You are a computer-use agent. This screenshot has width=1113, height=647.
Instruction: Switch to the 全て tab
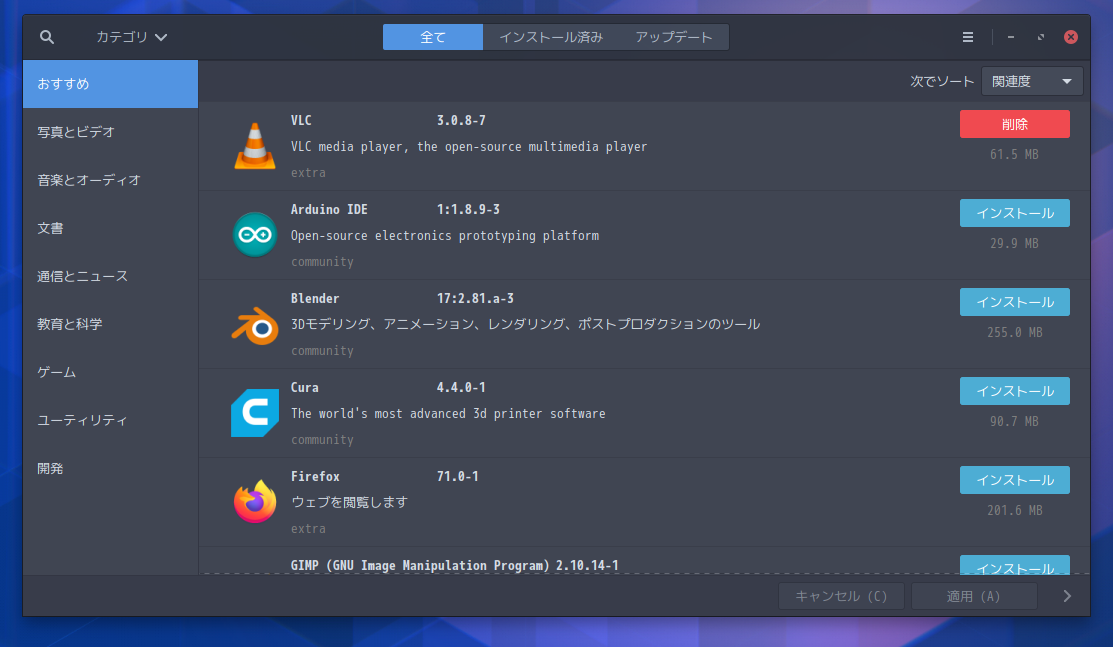(433, 37)
